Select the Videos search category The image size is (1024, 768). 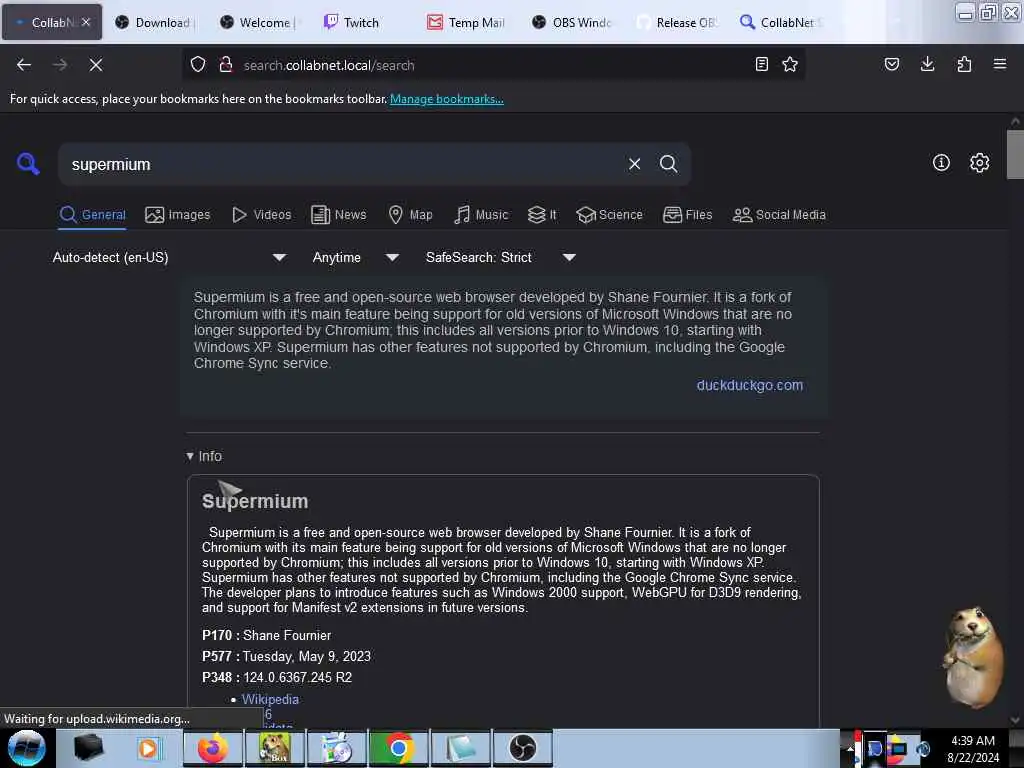point(262,214)
